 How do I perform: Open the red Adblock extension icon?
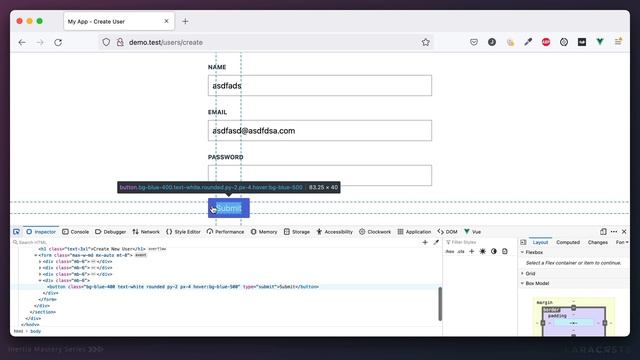pos(546,42)
